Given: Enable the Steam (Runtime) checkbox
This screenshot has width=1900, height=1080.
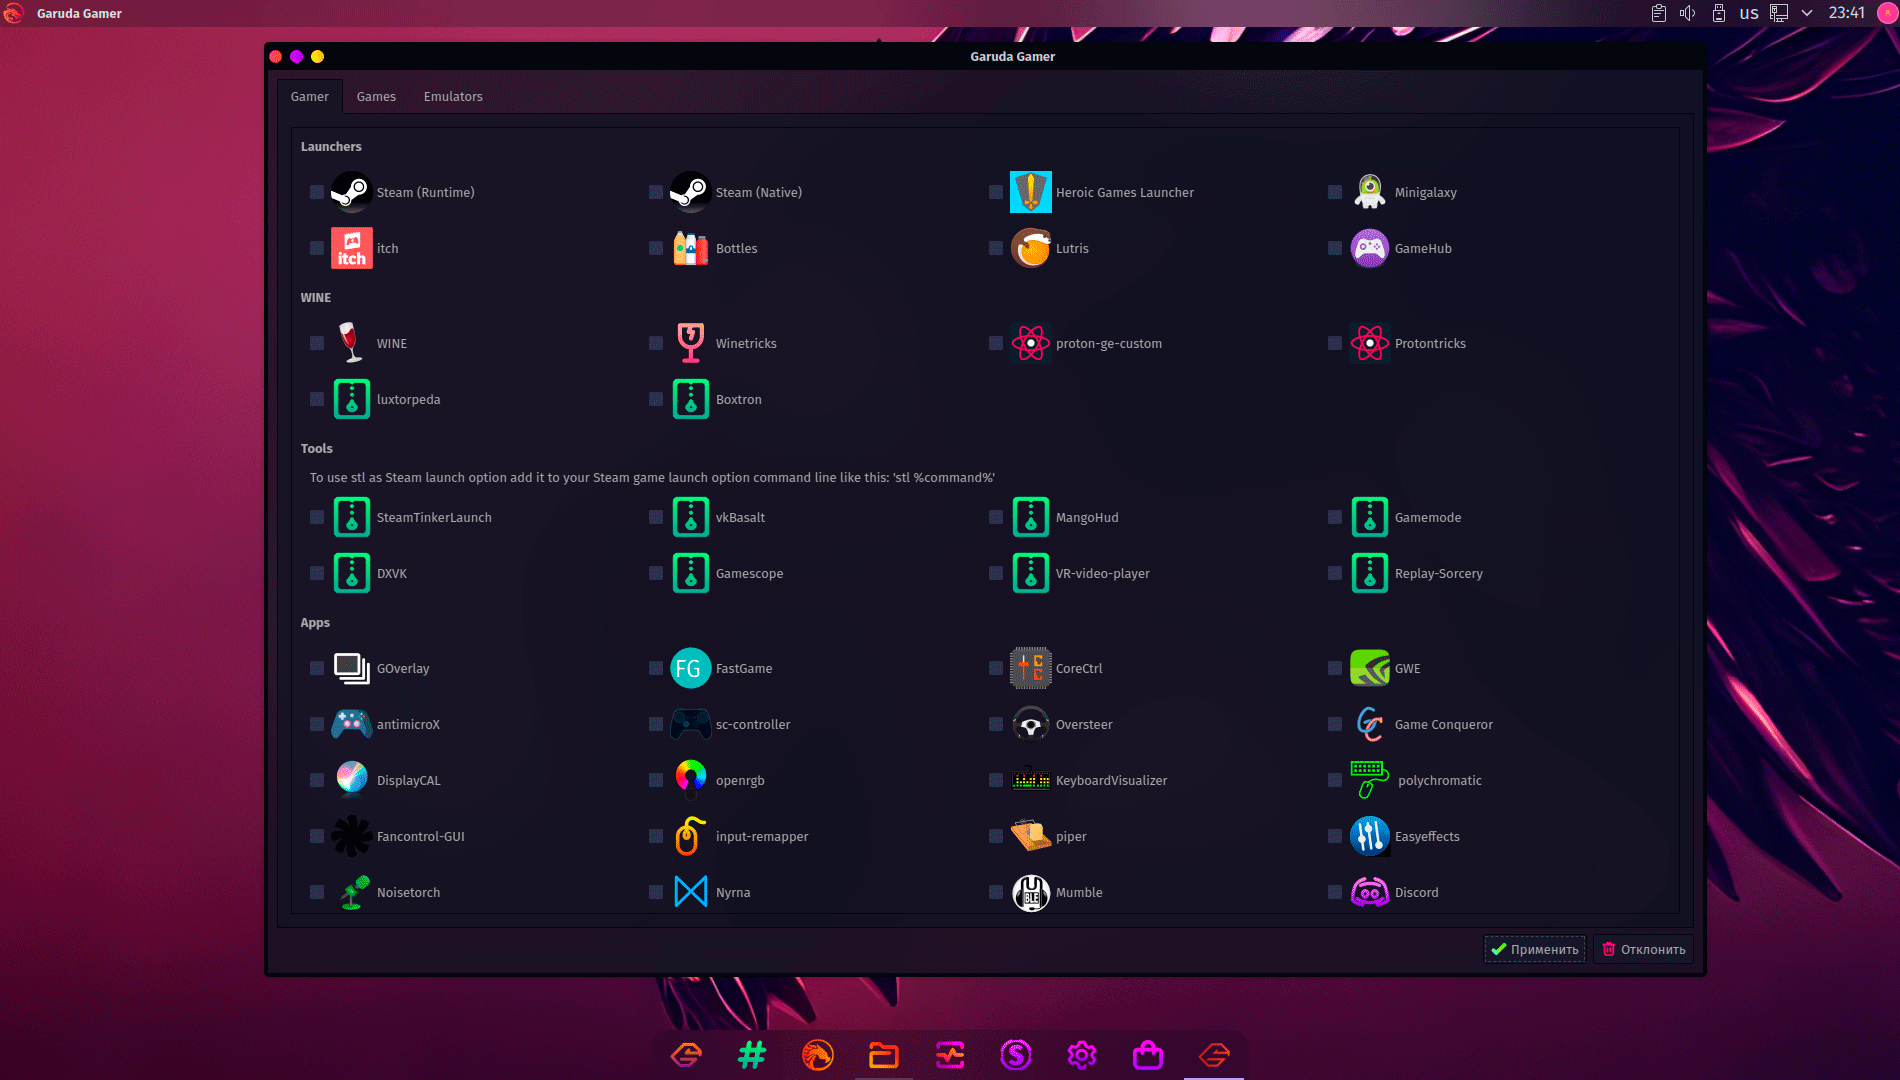Looking at the screenshot, I should point(317,192).
